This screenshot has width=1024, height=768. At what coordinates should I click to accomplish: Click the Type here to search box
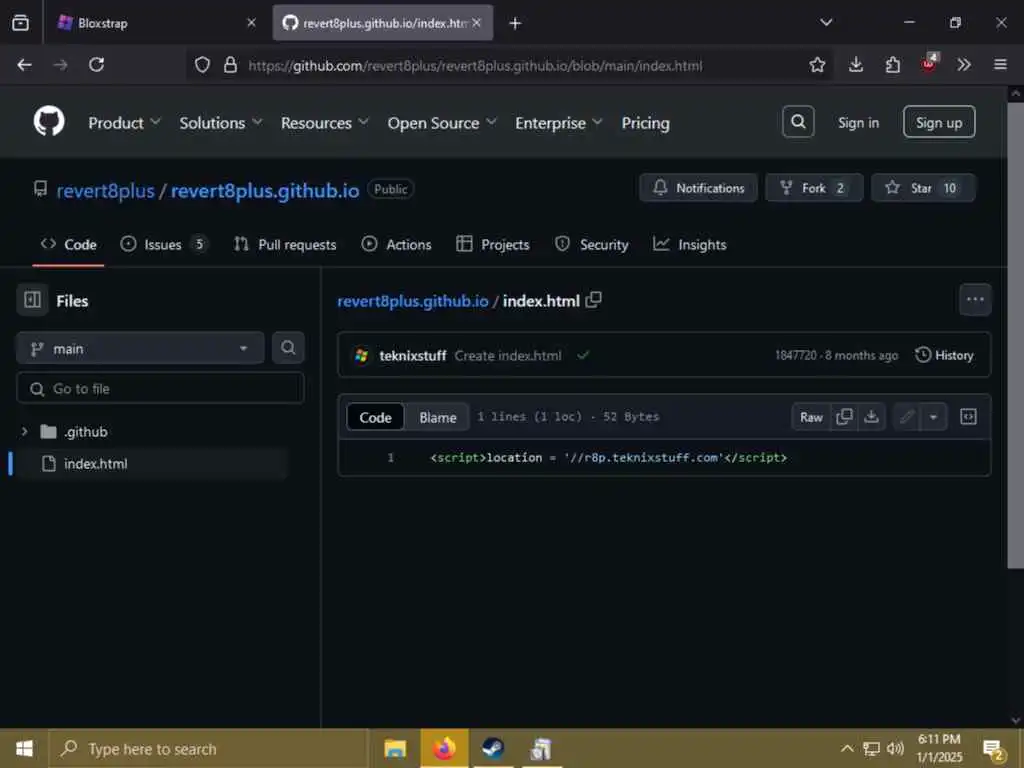(209, 748)
